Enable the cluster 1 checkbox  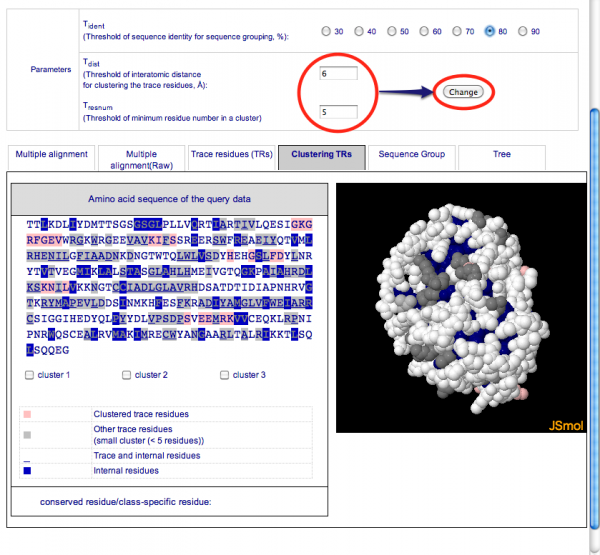click(30, 375)
